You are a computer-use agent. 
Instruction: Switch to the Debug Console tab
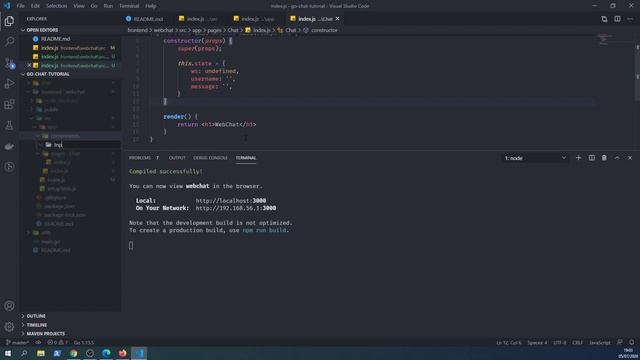(210, 158)
